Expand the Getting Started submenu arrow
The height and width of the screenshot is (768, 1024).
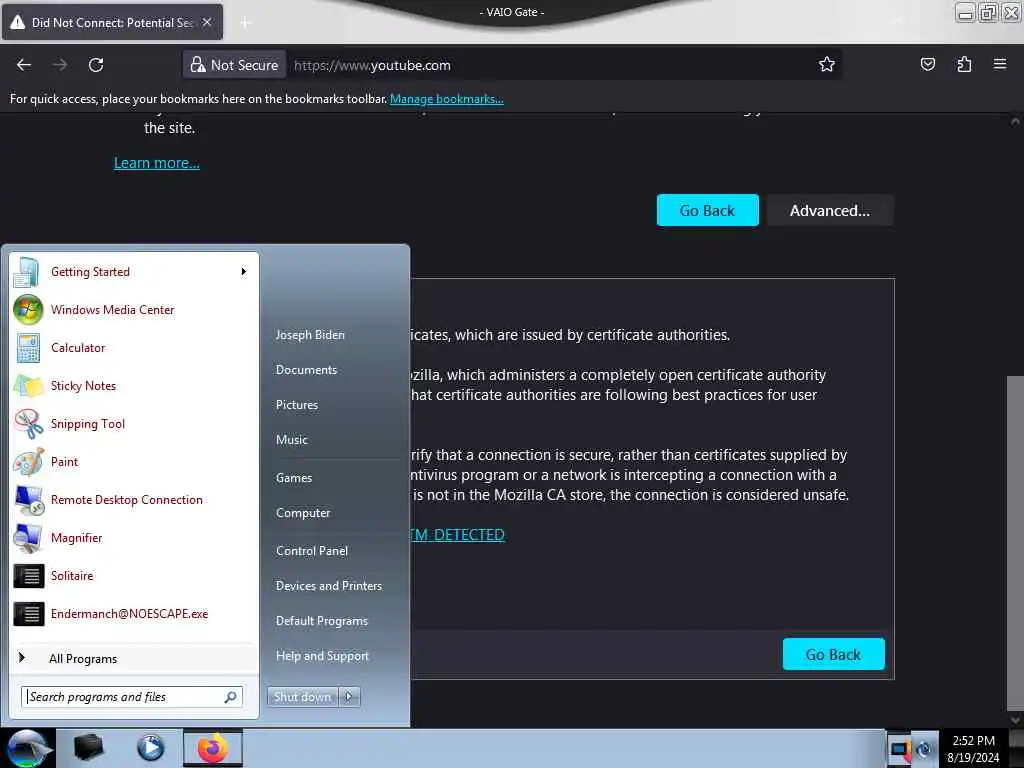tap(244, 272)
